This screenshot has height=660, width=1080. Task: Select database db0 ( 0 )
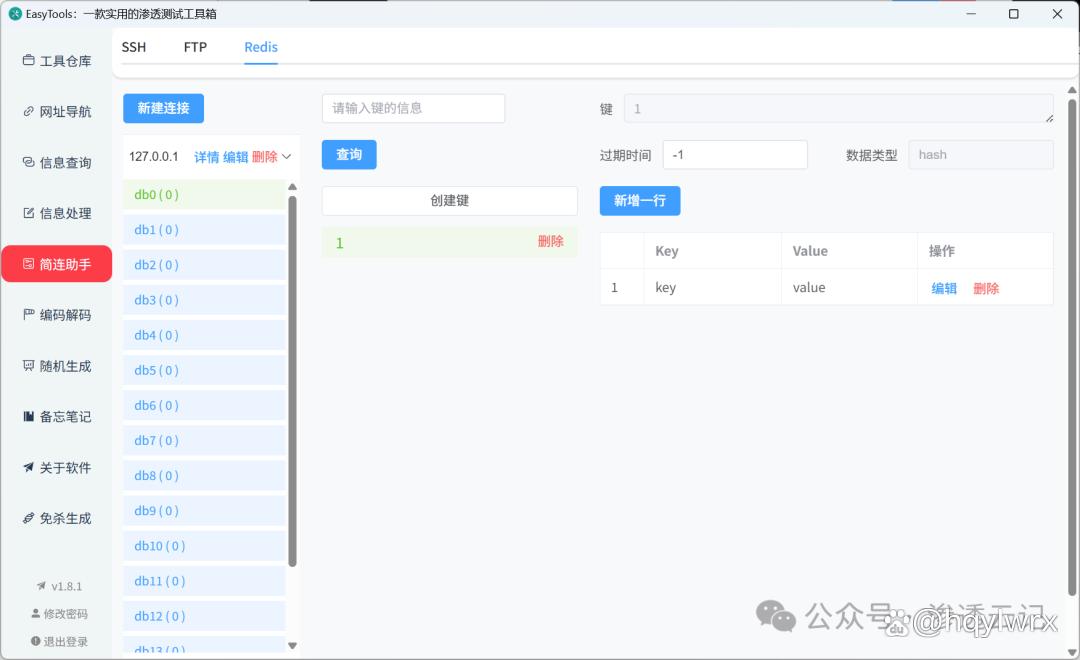pos(204,194)
